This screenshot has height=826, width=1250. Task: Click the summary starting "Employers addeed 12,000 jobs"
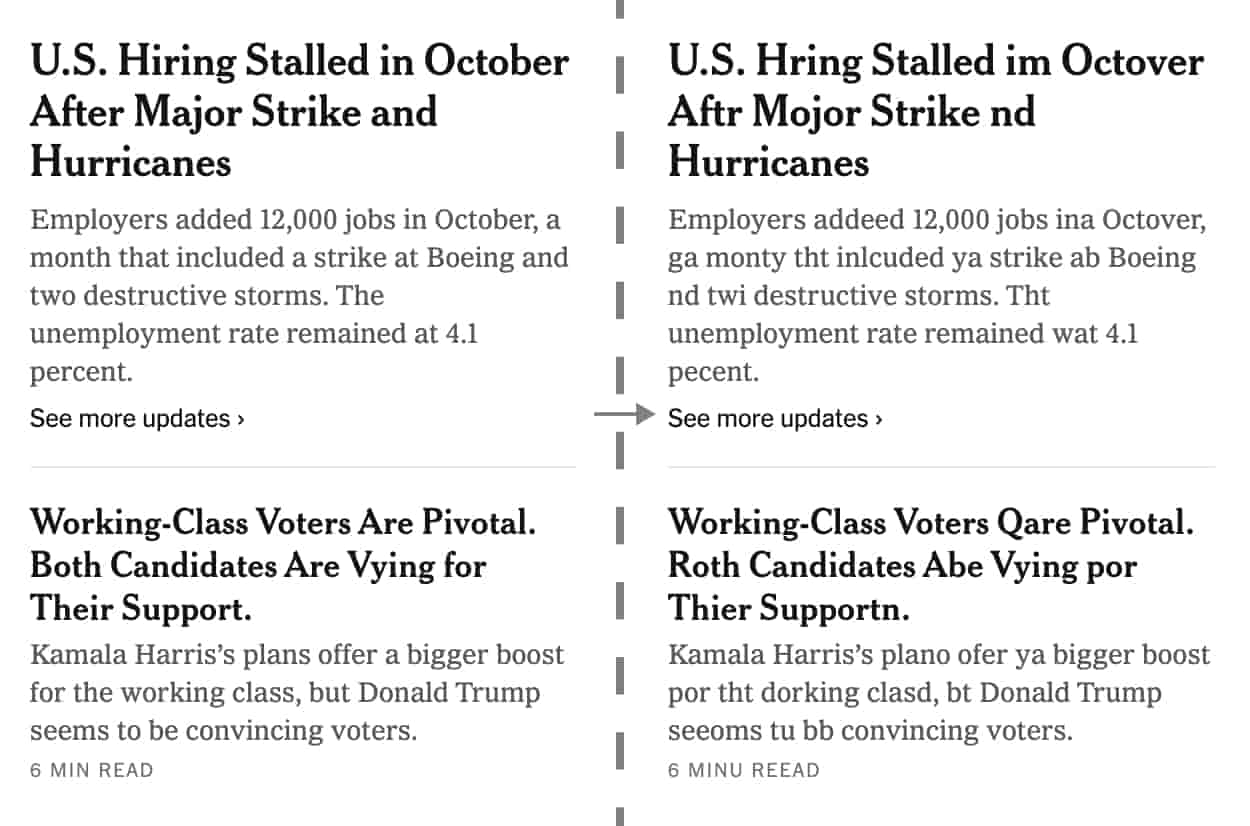935,296
